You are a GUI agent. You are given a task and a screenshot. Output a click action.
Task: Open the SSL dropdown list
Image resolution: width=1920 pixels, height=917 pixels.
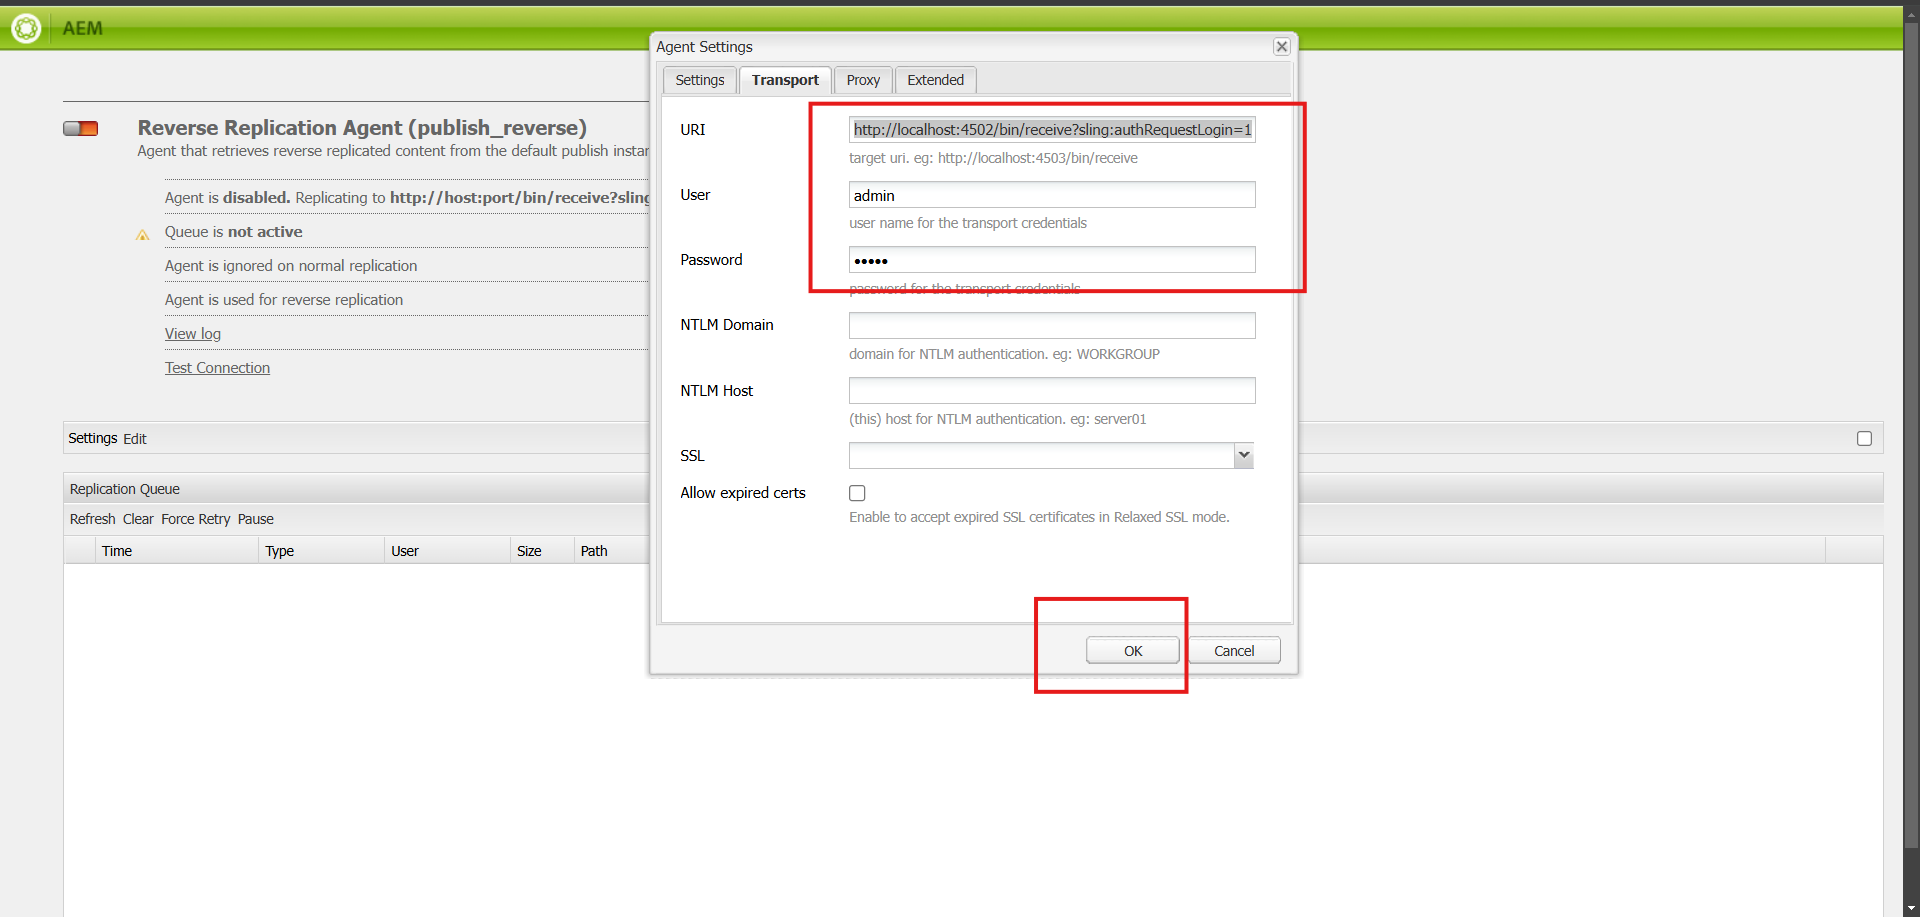coord(1243,456)
